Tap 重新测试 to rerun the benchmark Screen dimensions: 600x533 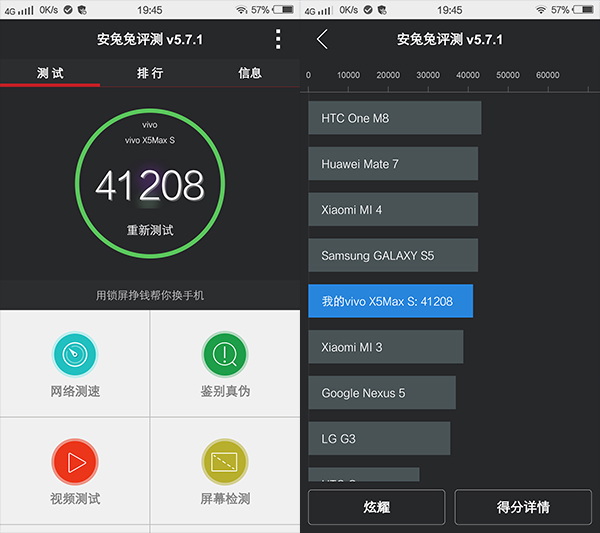(150, 230)
